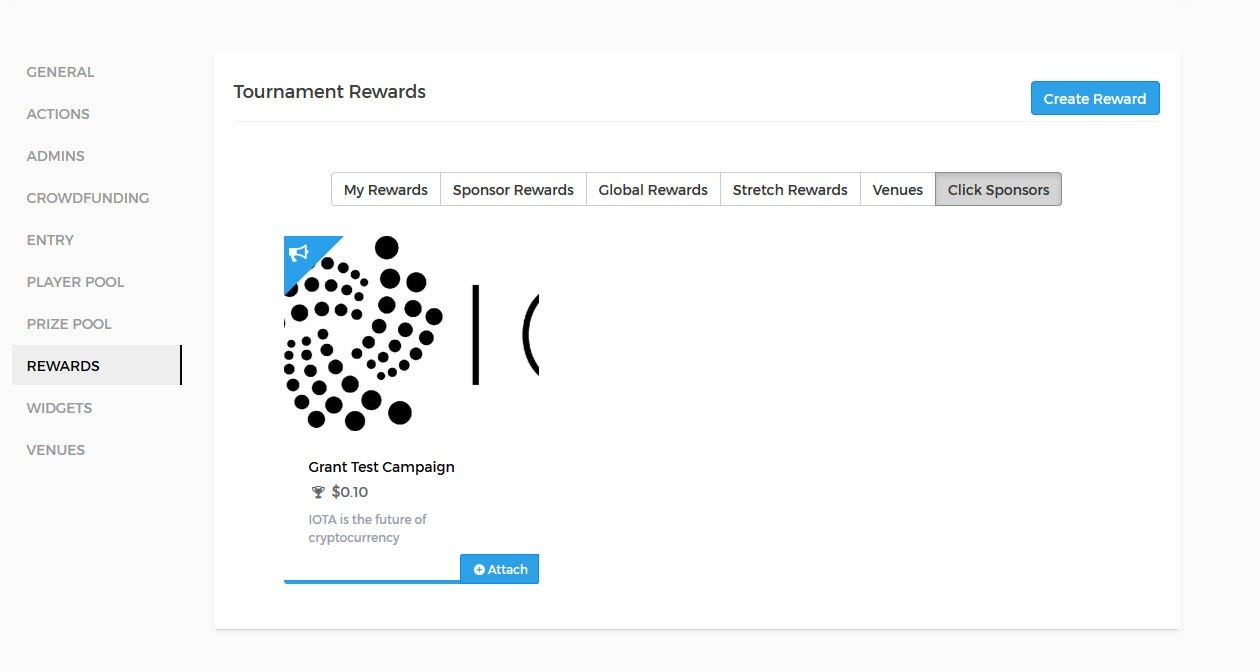The image size is (1260, 672).
Task: Click the plus icon in the Attach button
Action: 479,569
